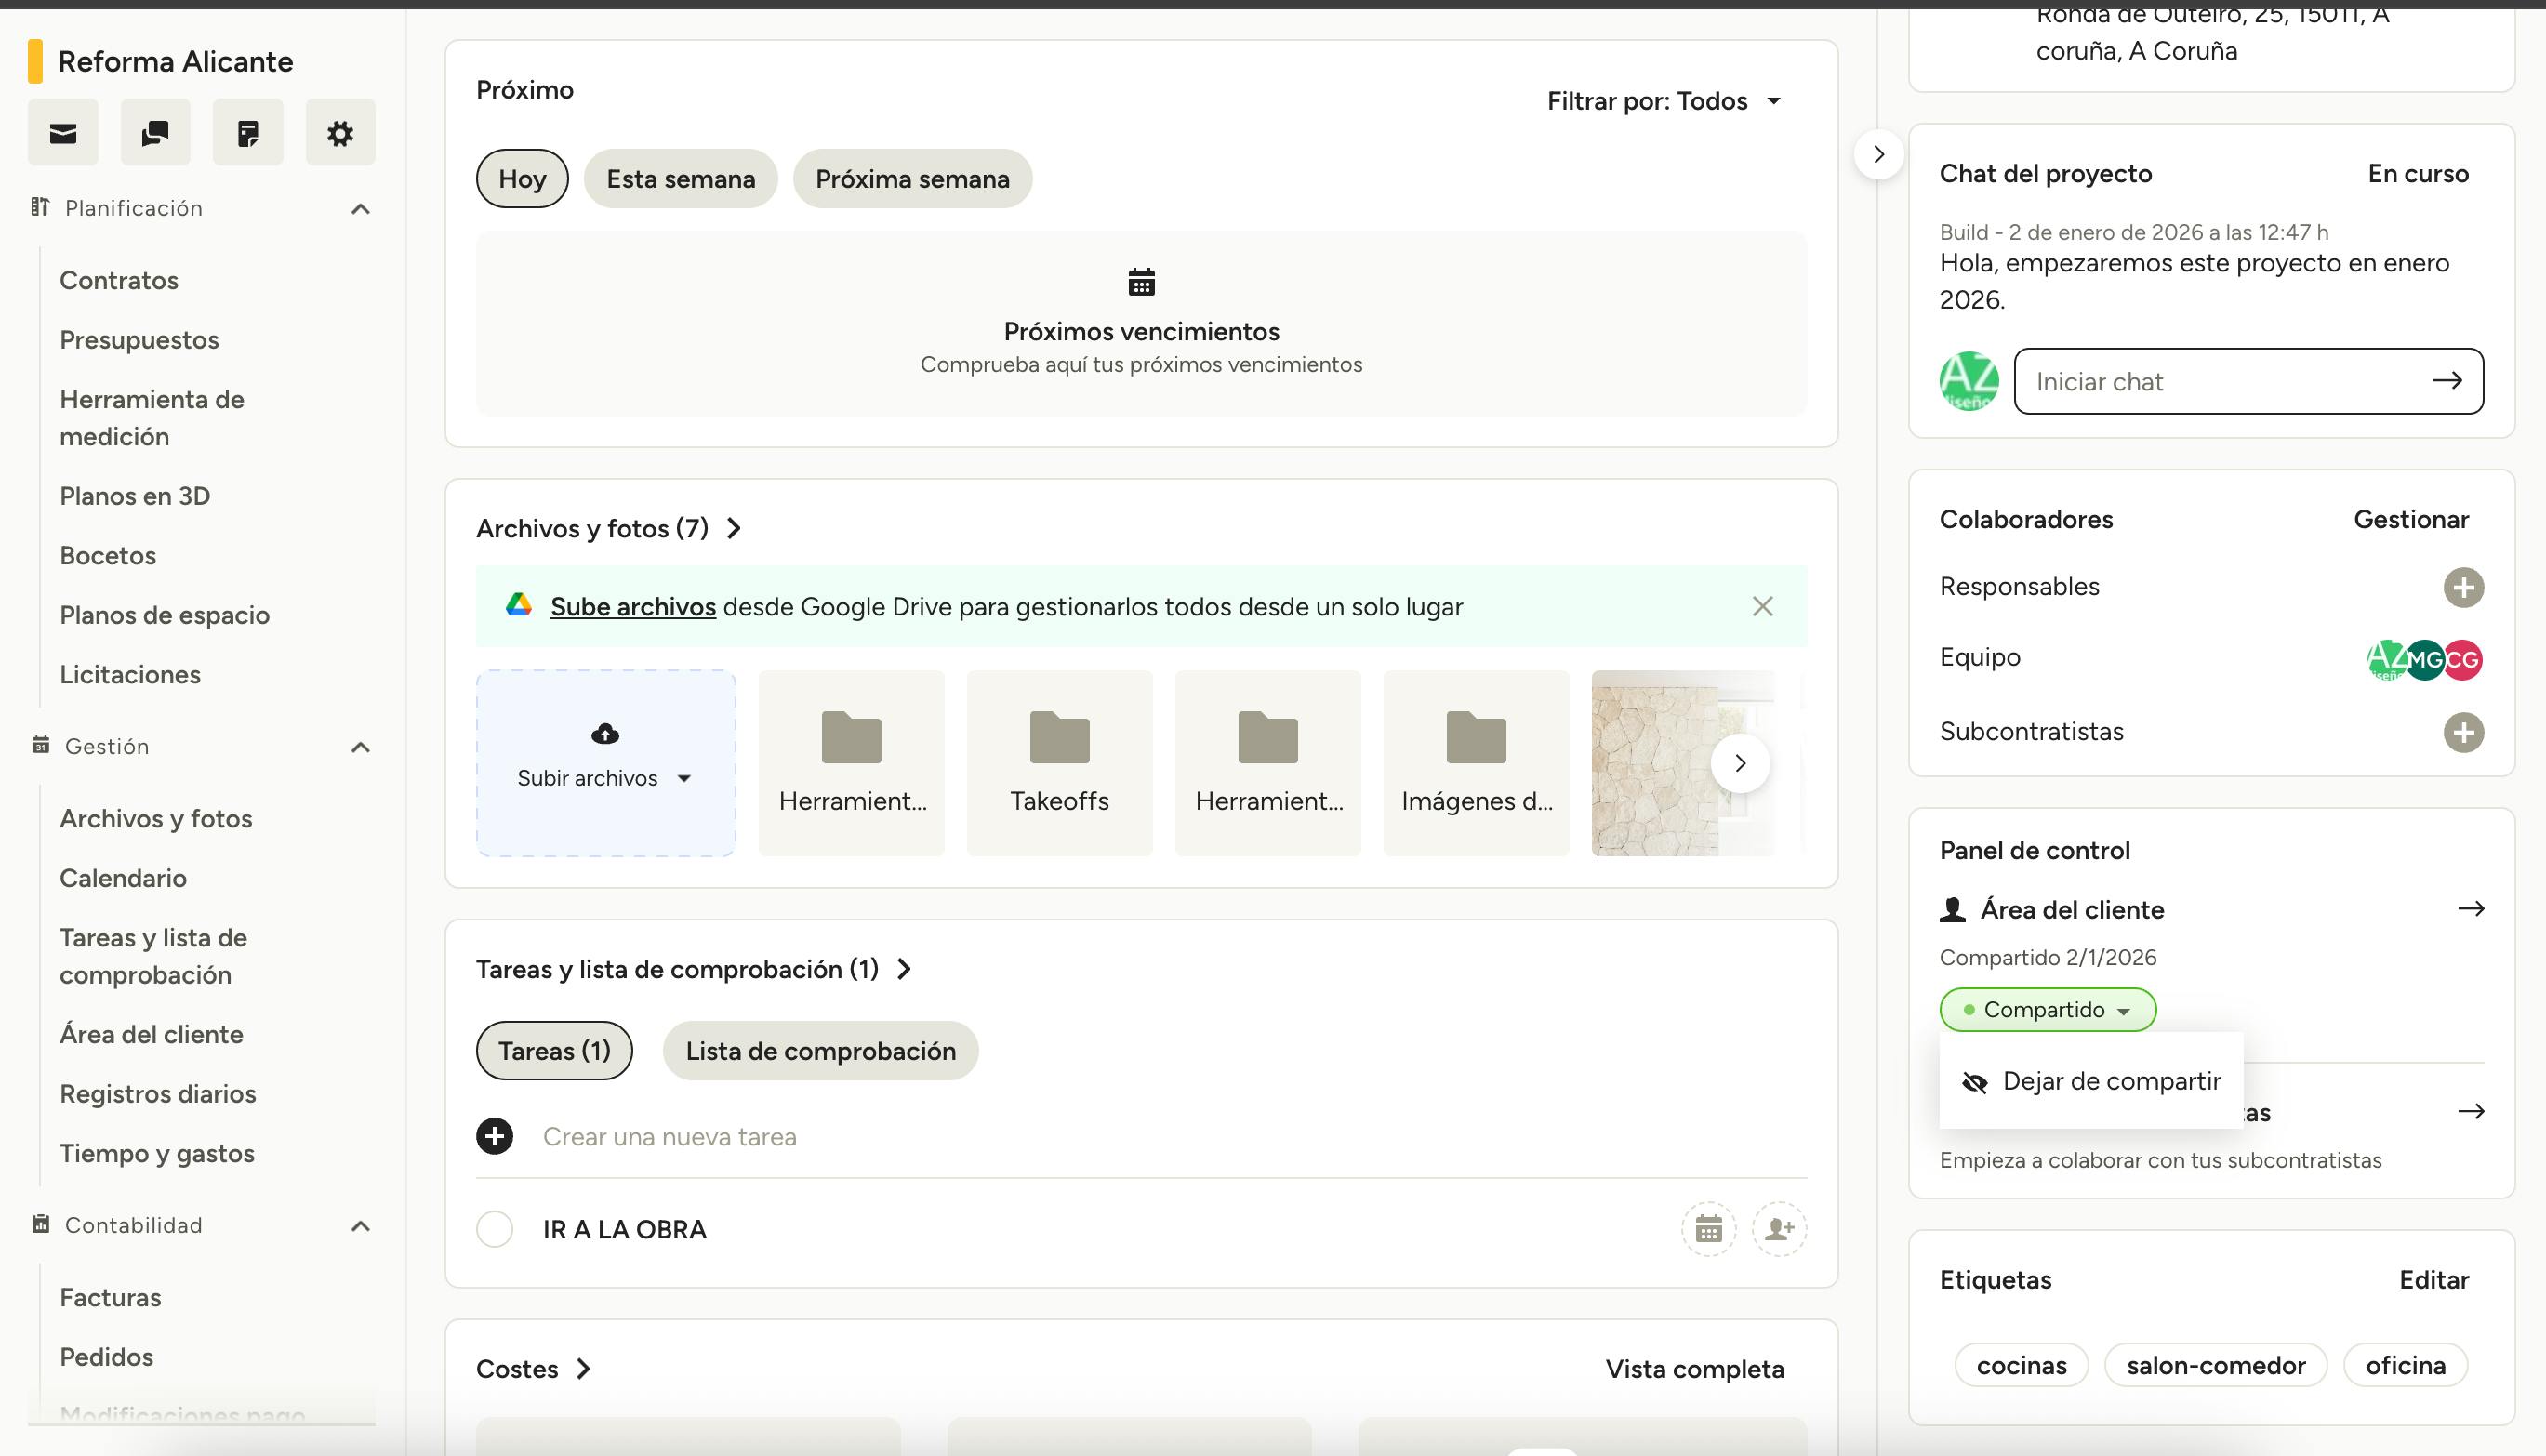The image size is (2546, 1456).
Task: Open project settings gear icon
Action: (x=340, y=133)
